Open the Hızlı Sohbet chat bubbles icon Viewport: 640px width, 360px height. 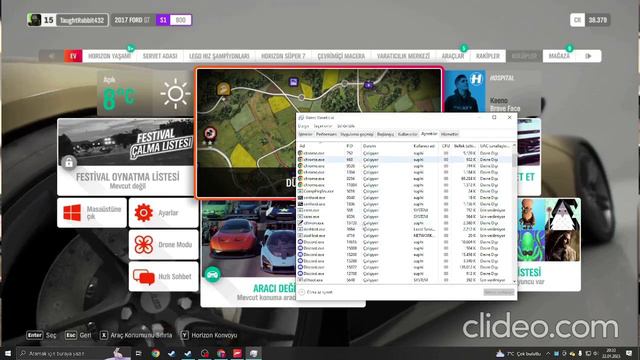(x=144, y=276)
